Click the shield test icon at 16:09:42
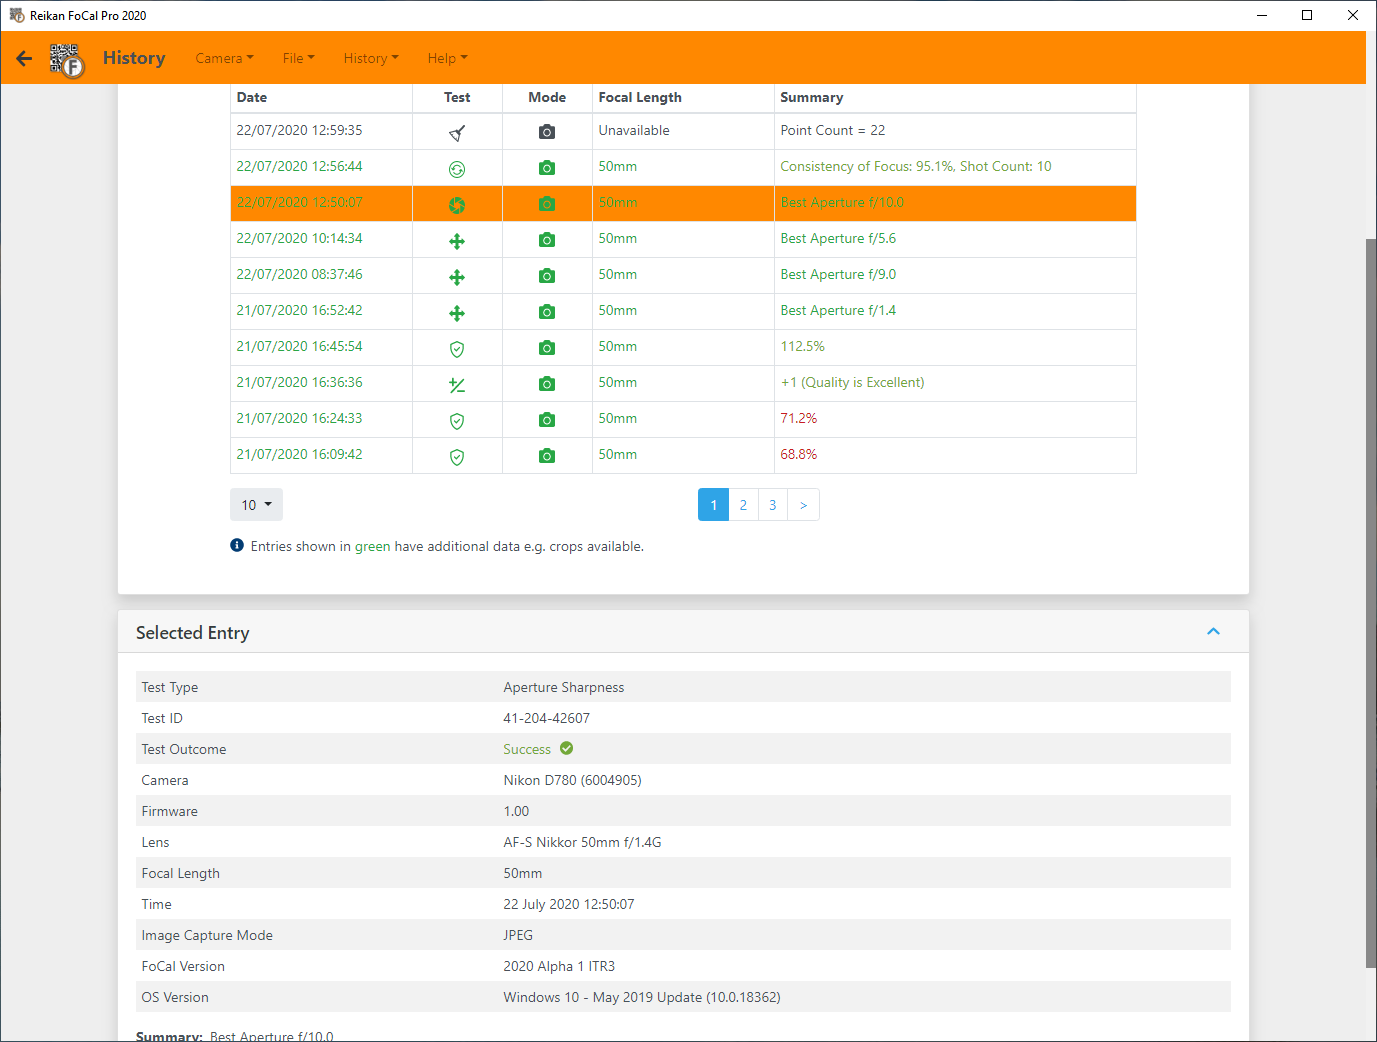 coord(457,457)
